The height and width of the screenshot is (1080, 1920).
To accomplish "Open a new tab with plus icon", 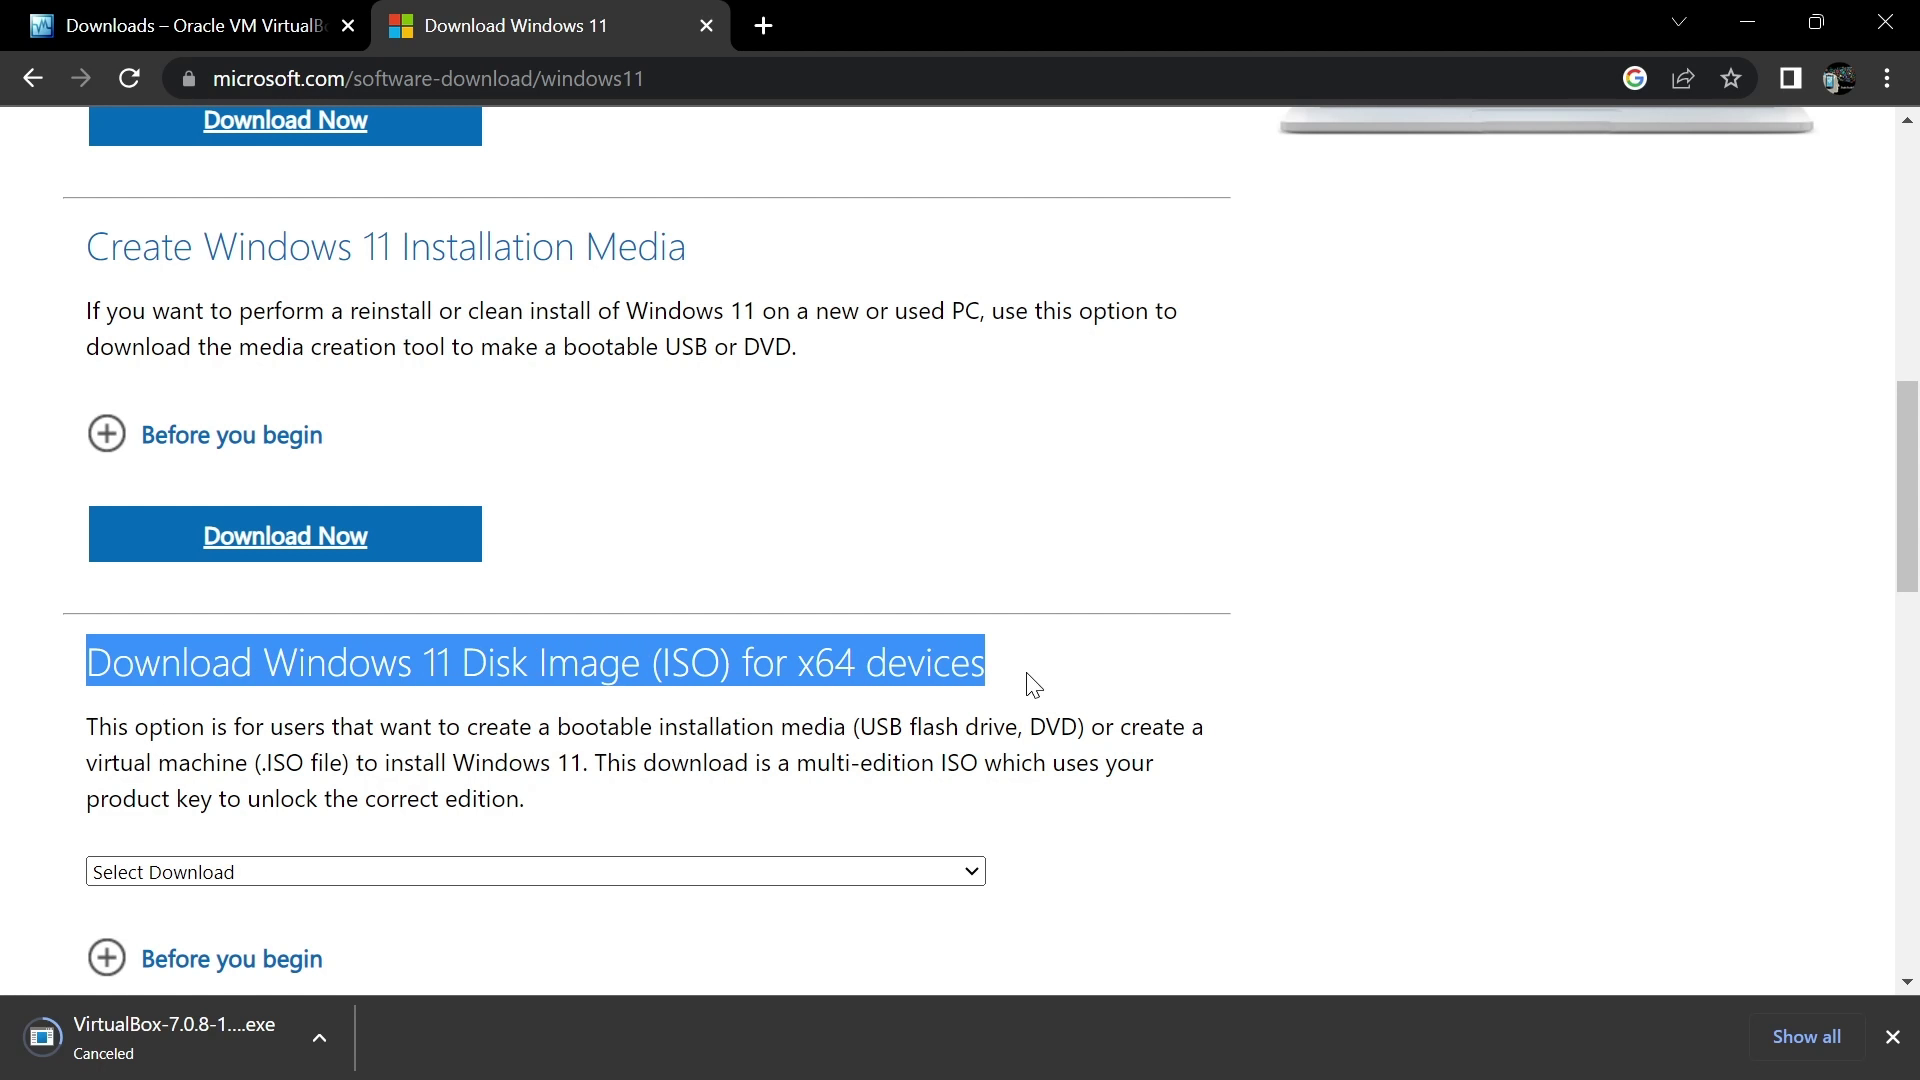I will click(x=763, y=26).
